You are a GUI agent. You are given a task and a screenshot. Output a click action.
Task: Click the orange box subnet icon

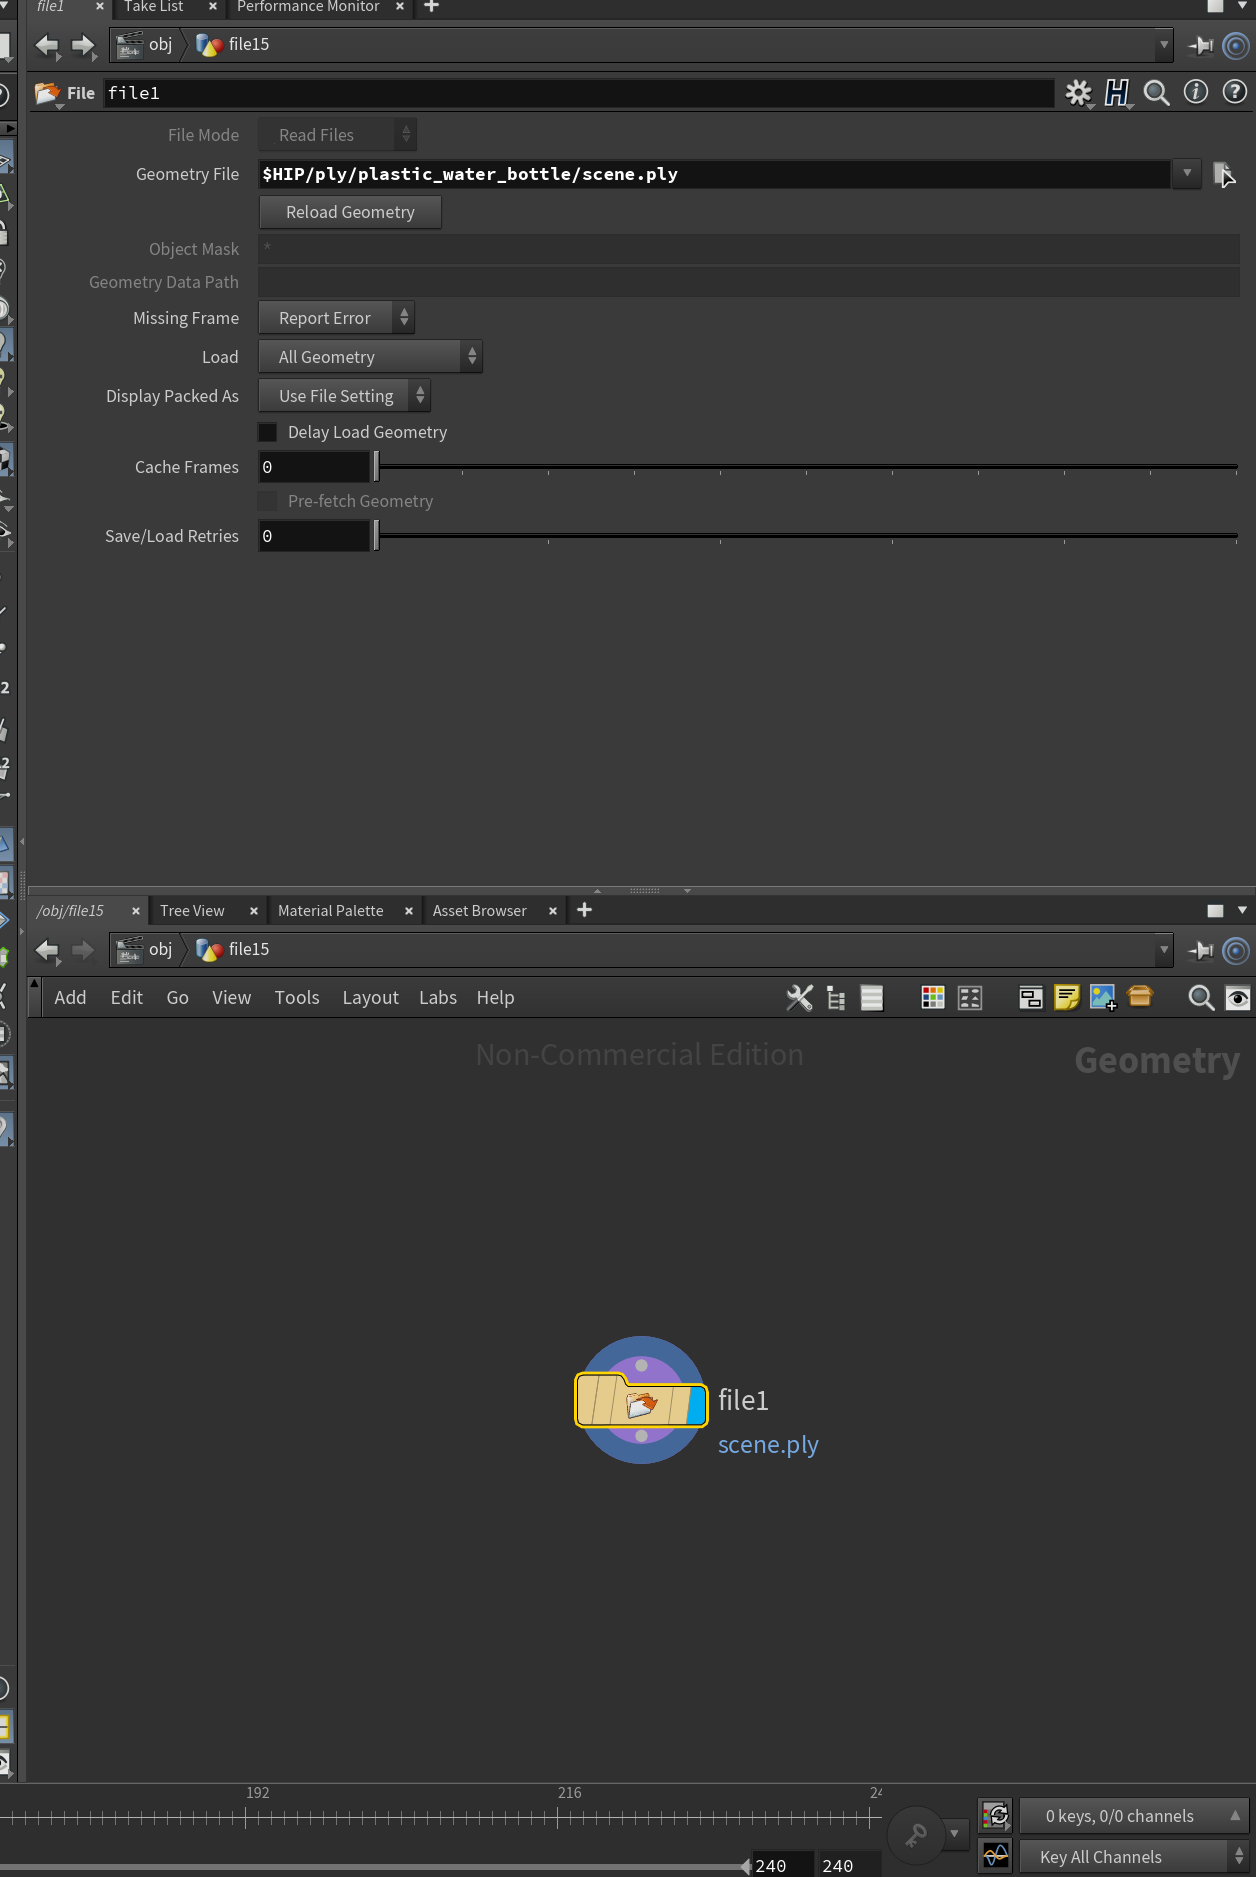click(1140, 997)
